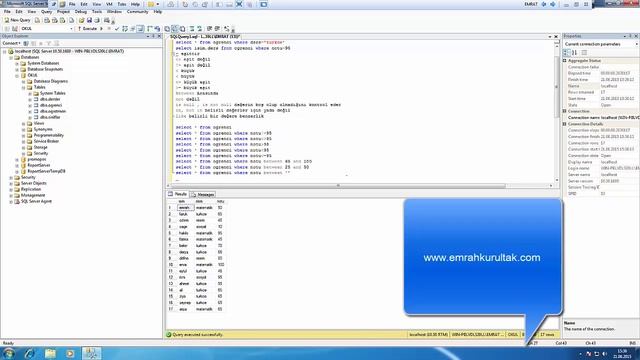Viewport: 640px width, 360px height.
Task: Open the active files dropdown arrow
Action: (x=549, y=36)
